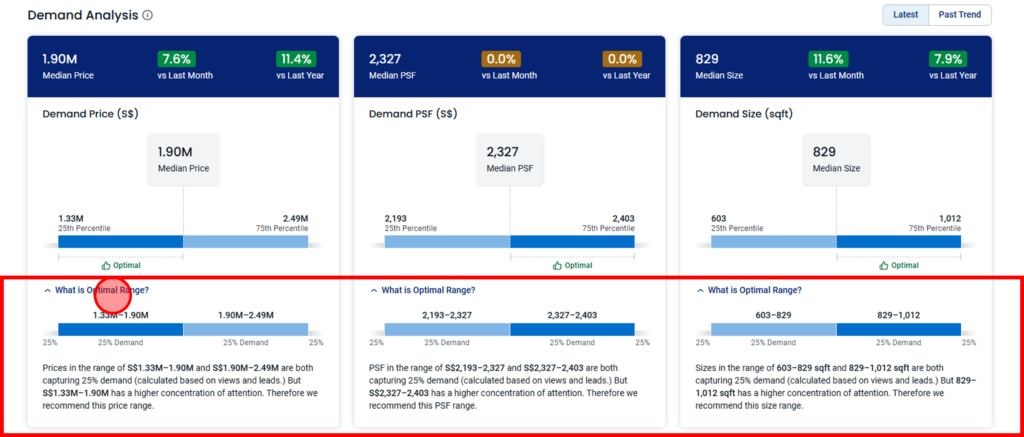Click the dark blue 1.33M–1.90M price bar

coord(121,329)
